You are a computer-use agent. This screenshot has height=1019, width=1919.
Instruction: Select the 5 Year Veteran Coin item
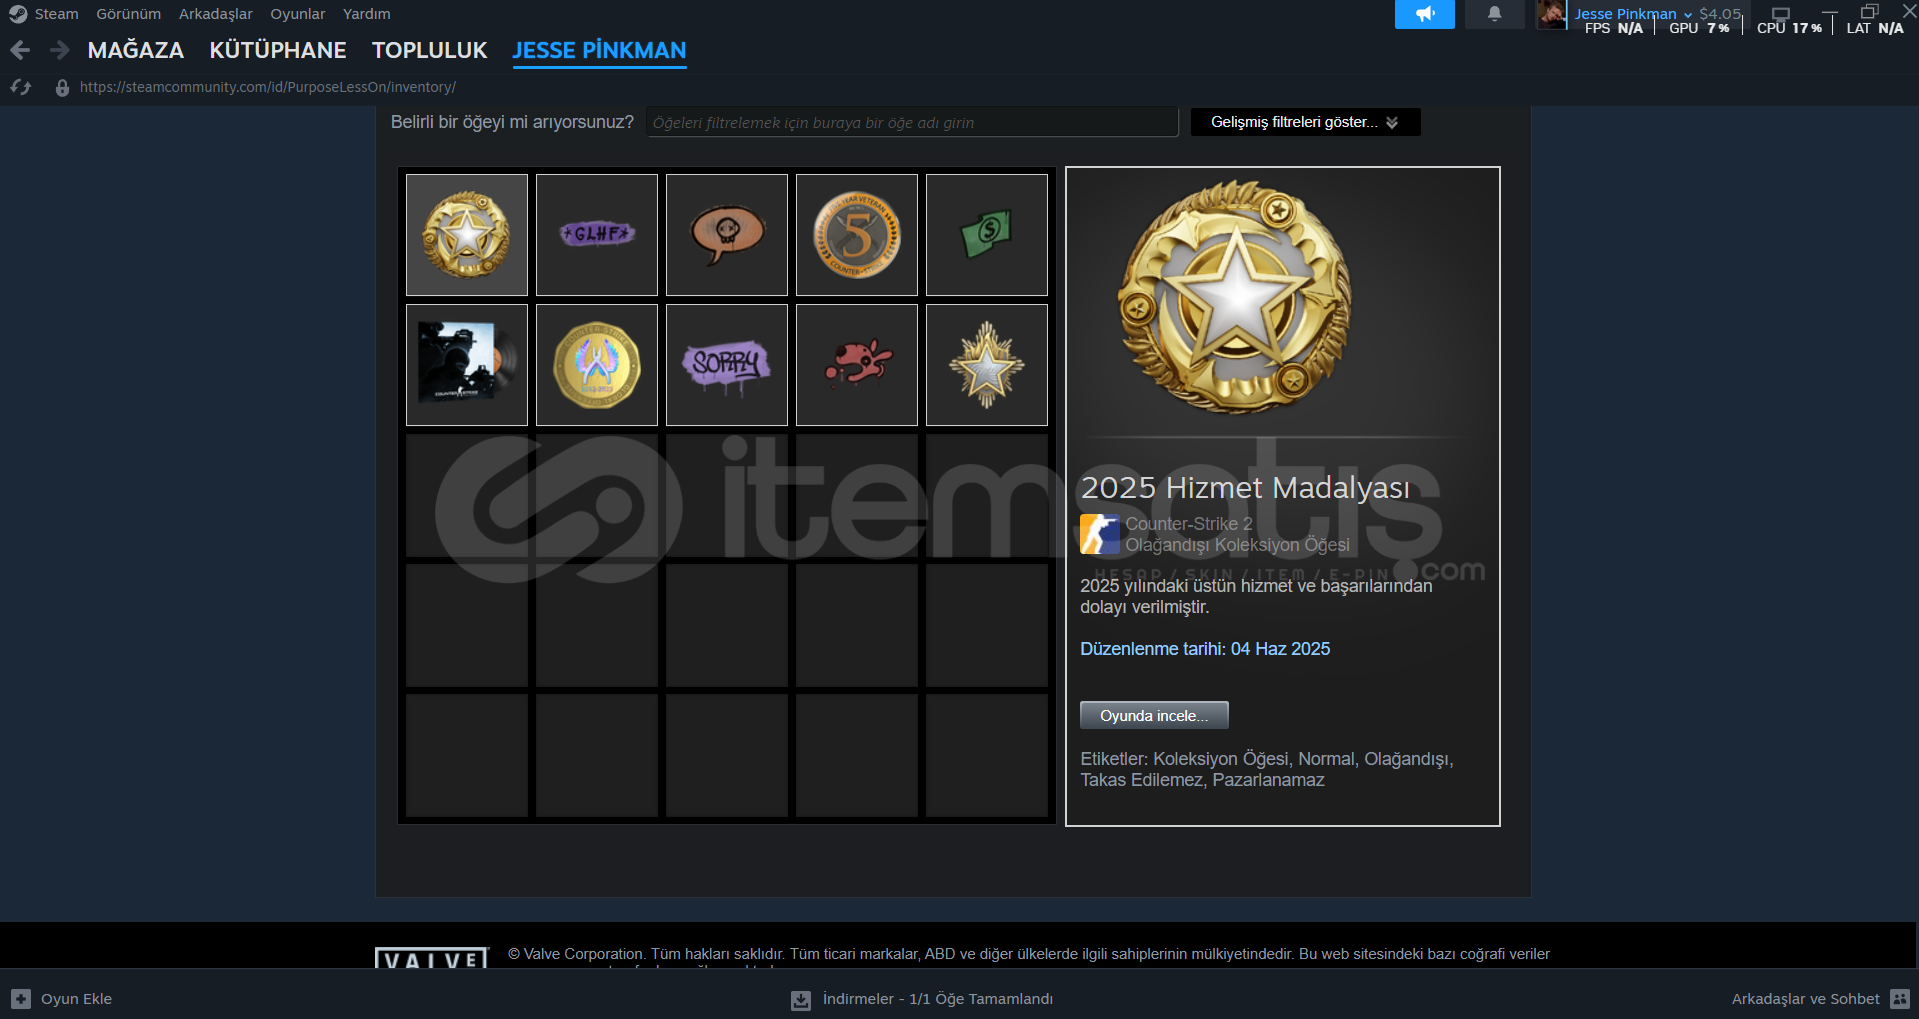pos(857,235)
